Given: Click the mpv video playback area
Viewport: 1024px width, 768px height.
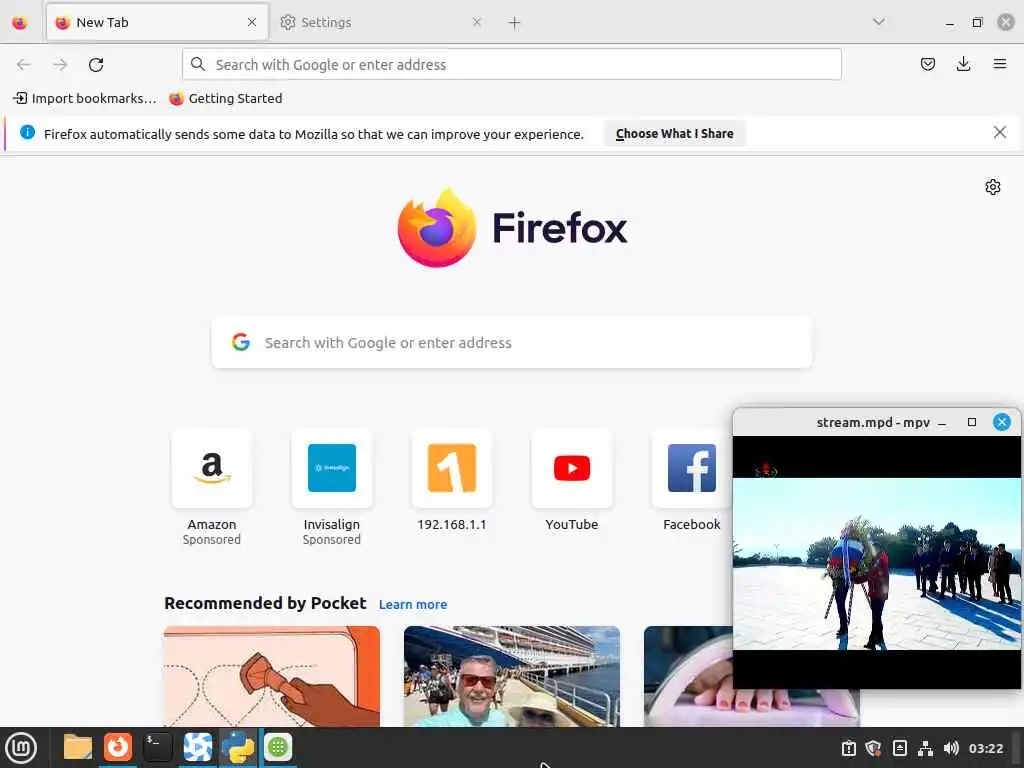Looking at the screenshot, I should 876,563.
